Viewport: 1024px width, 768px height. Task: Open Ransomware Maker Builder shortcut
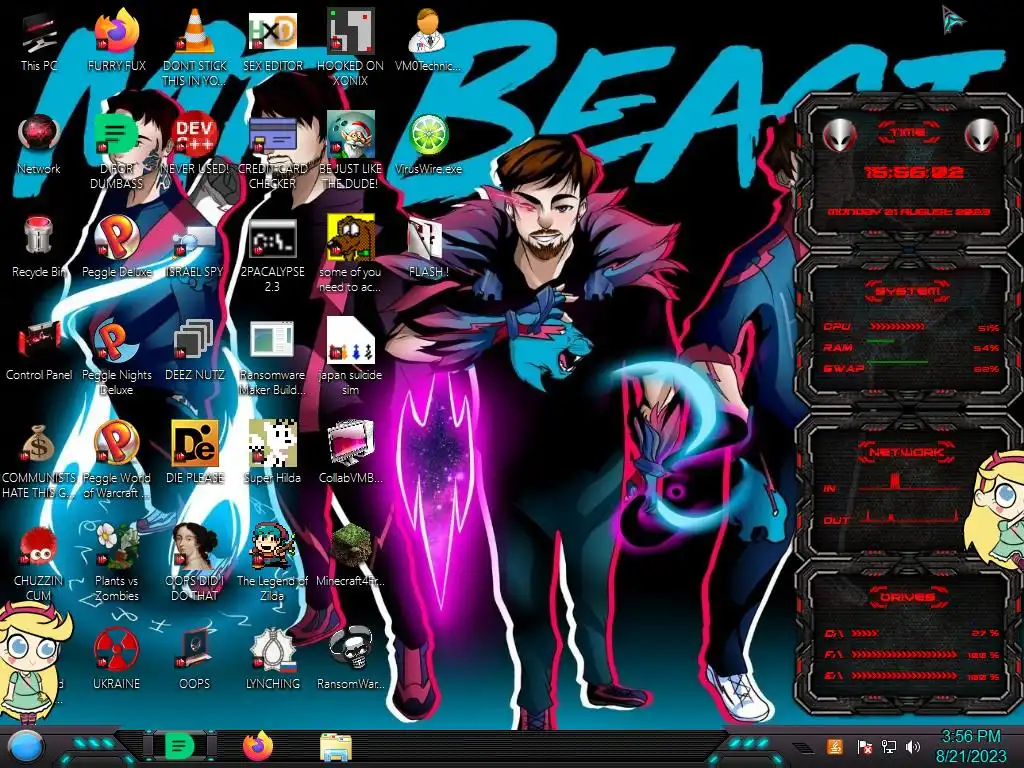tap(272, 358)
